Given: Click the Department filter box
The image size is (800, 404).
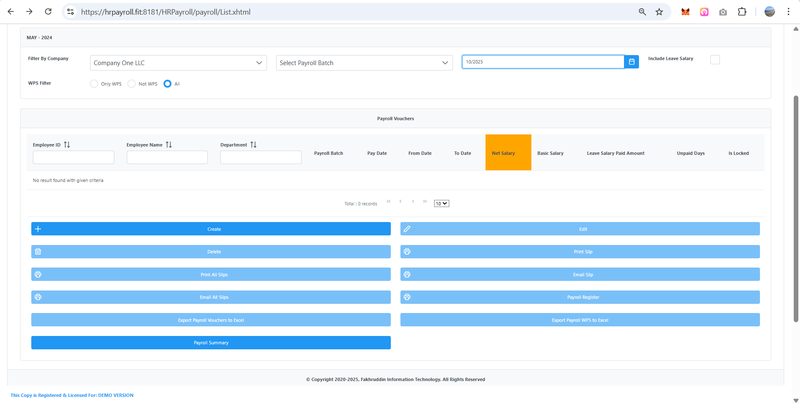Looking at the screenshot, I should pyautogui.click(x=261, y=157).
